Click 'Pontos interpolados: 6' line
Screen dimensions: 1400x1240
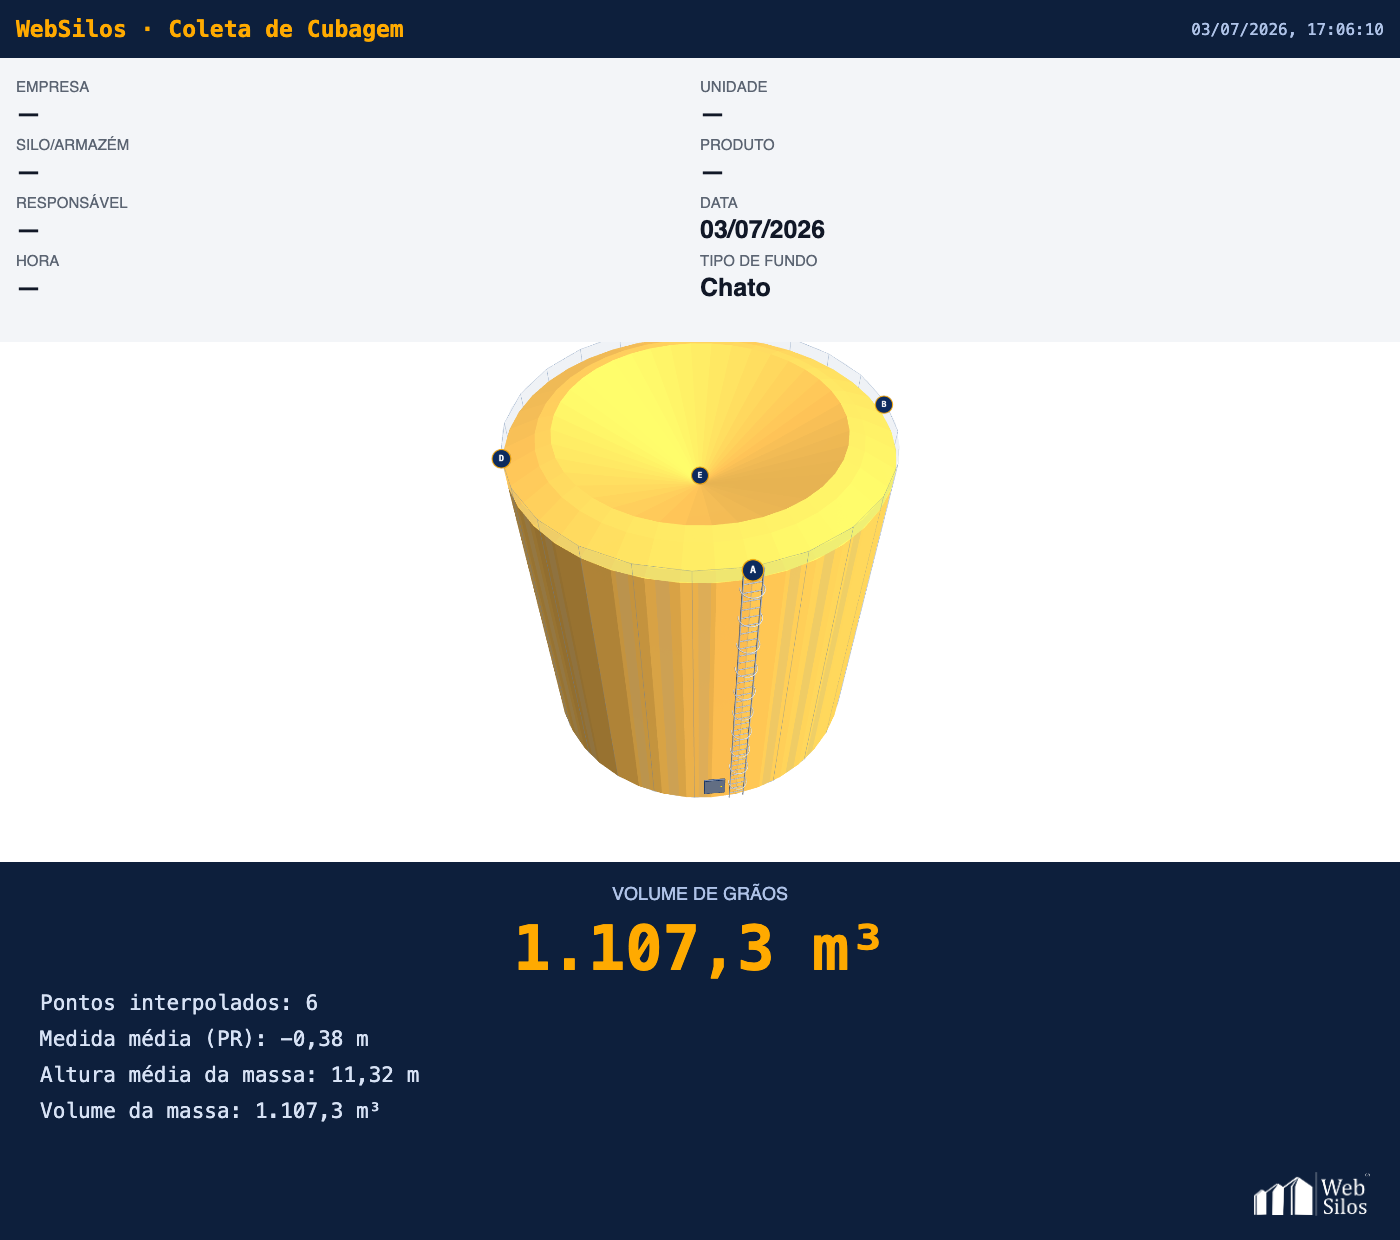click(179, 1003)
